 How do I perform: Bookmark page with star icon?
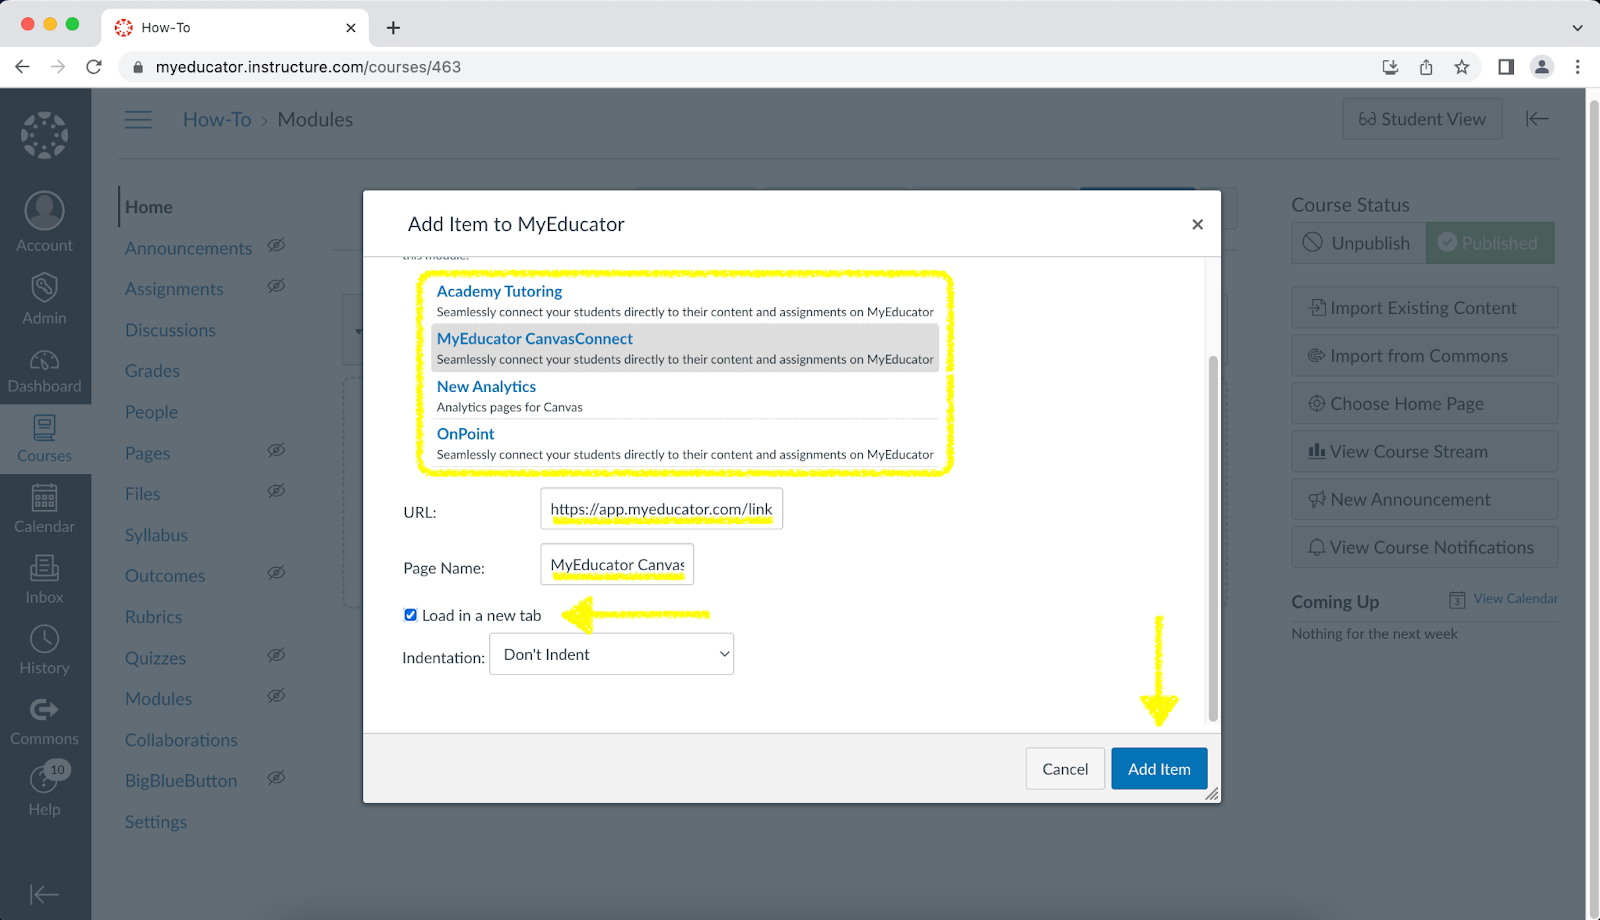coord(1462,67)
